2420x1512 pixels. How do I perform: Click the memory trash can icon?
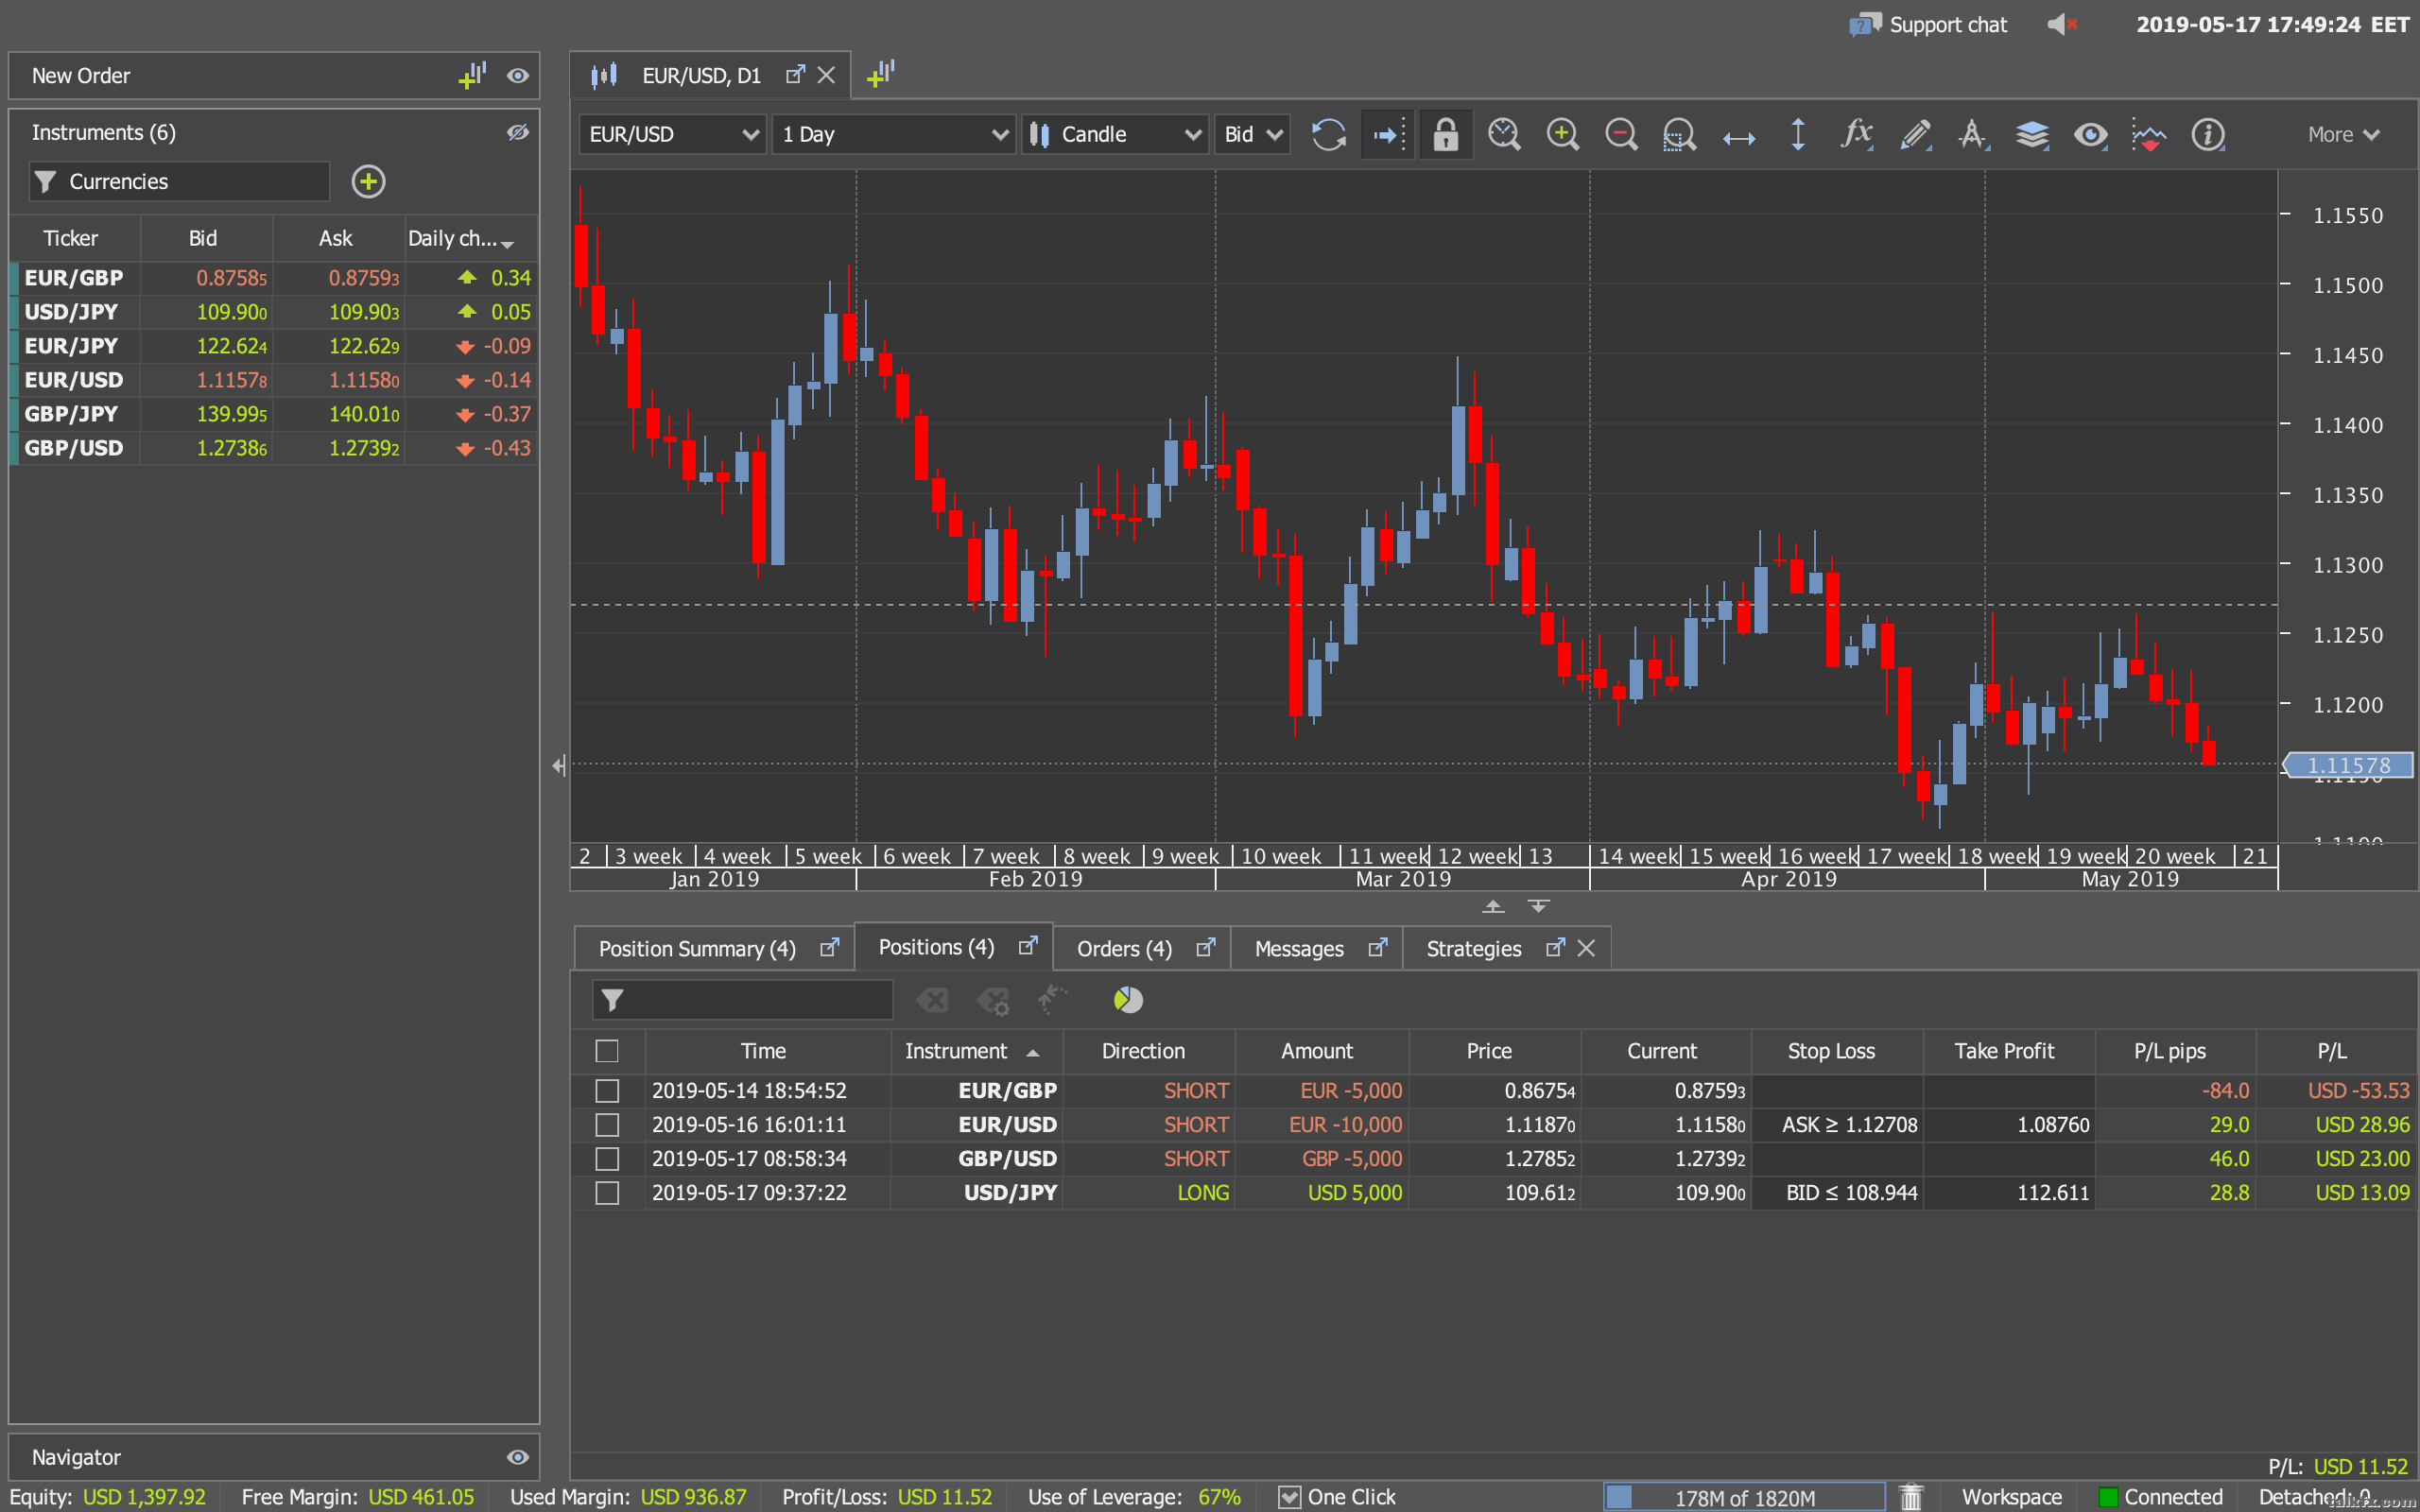click(x=1911, y=1496)
